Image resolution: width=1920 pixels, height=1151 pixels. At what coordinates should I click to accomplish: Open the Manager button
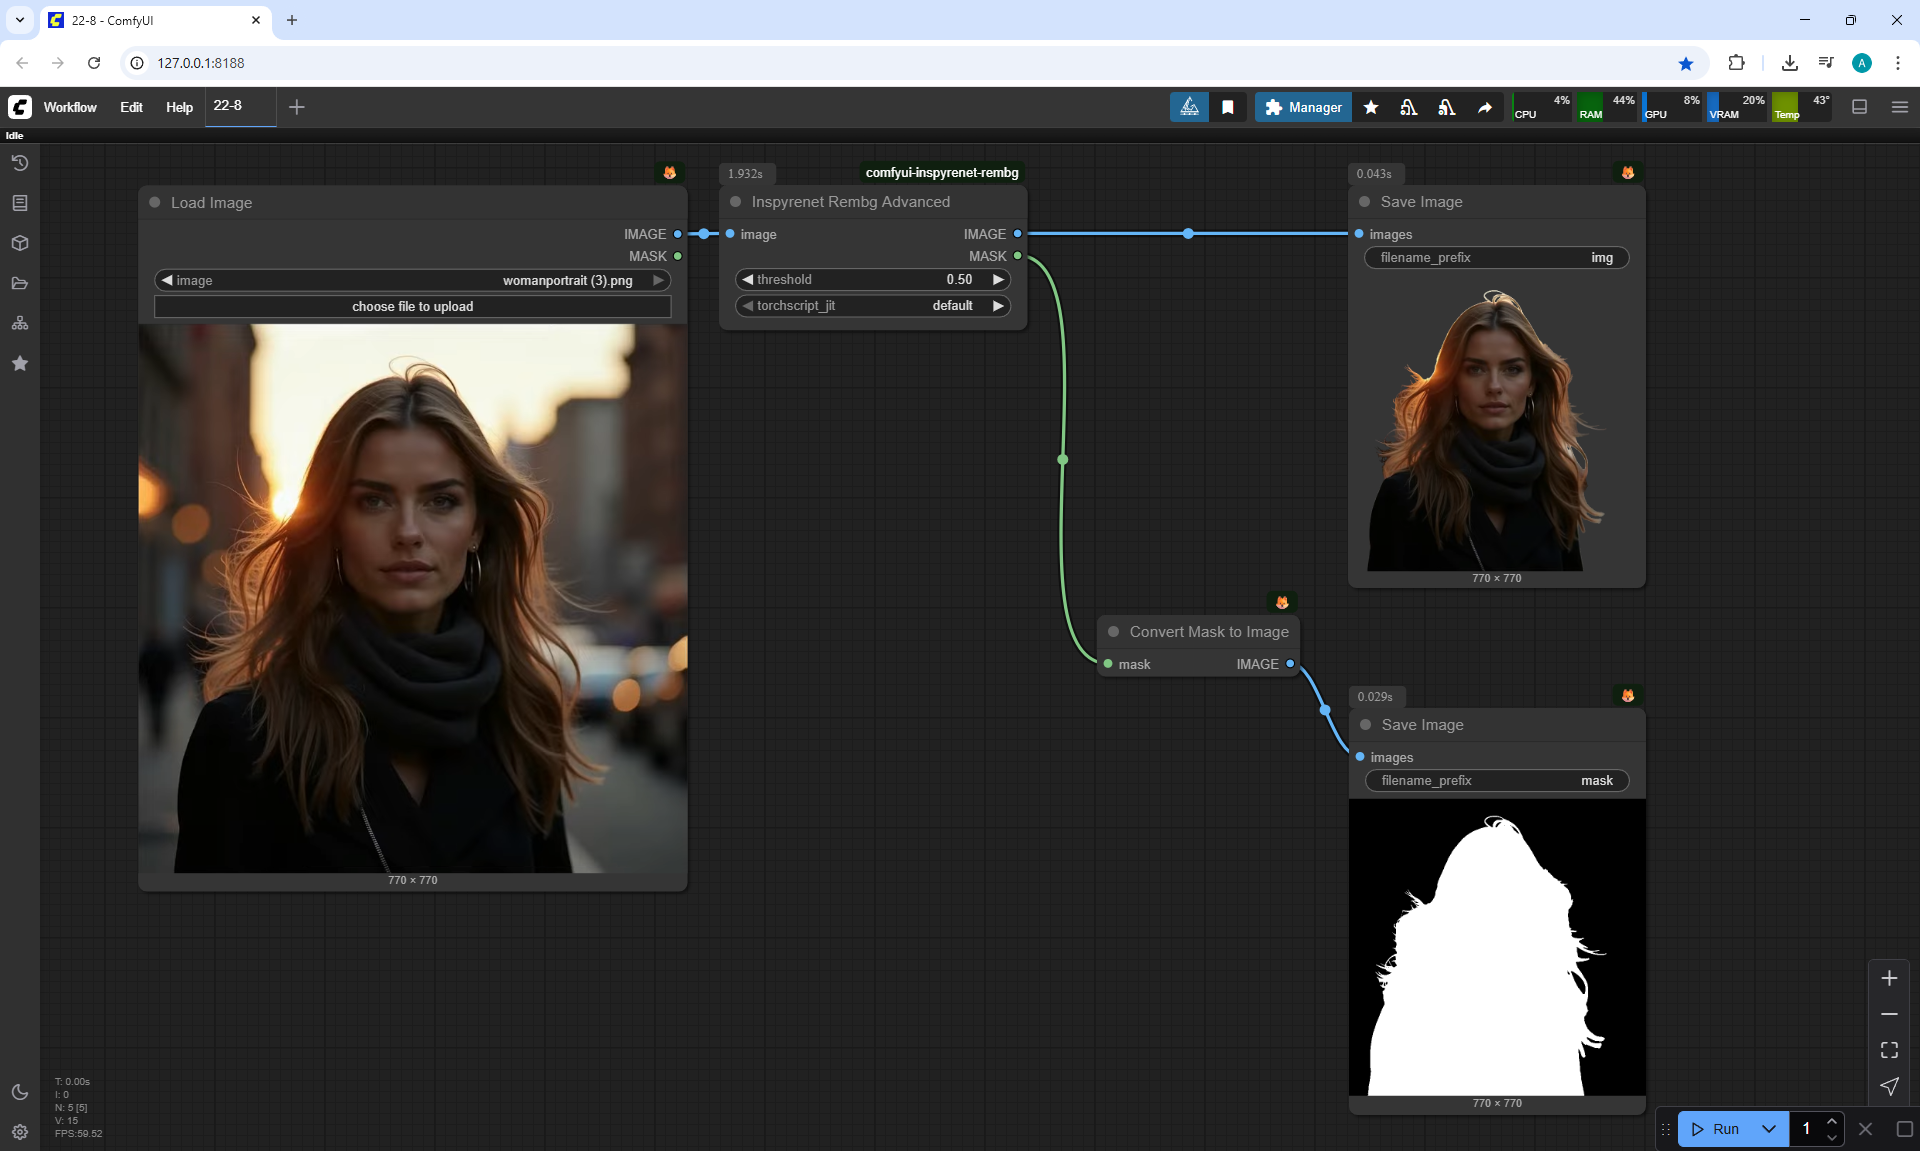[x=1303, y=107]
